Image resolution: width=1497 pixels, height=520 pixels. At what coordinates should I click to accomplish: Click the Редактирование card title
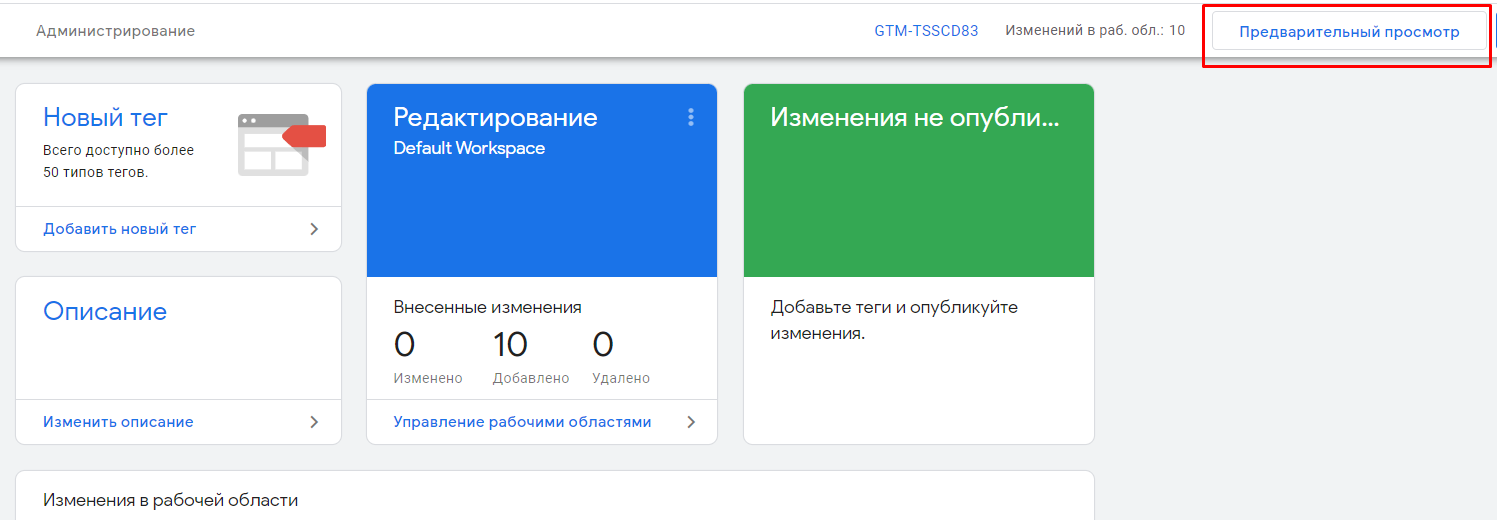point(495,117)
